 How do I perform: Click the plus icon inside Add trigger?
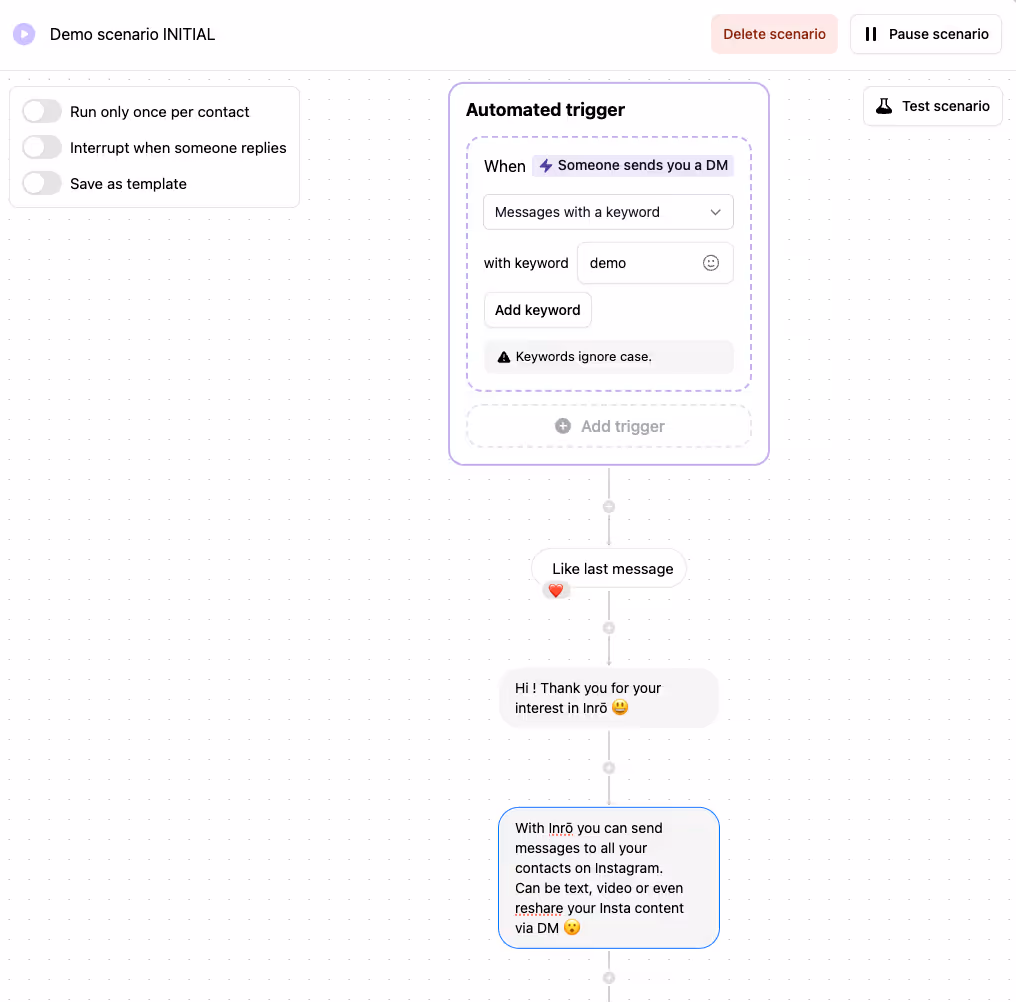[x=563, y=425]
